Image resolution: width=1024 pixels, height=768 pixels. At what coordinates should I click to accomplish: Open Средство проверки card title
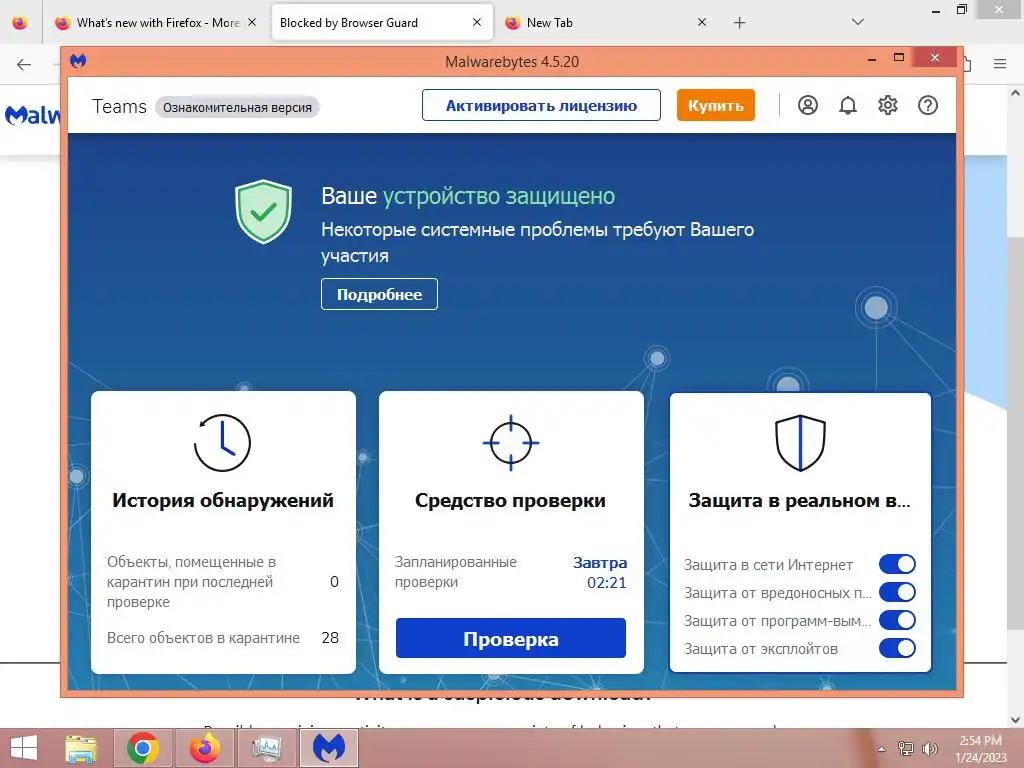511,500
